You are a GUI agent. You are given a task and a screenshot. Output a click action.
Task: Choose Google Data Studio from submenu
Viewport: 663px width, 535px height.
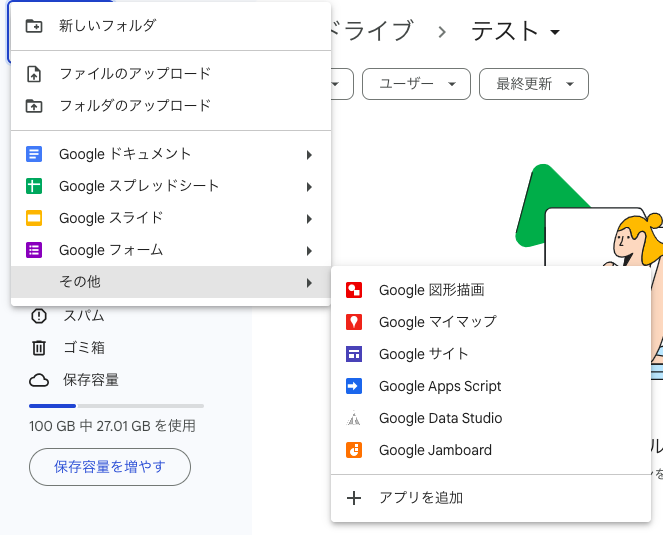pos(491,418)
